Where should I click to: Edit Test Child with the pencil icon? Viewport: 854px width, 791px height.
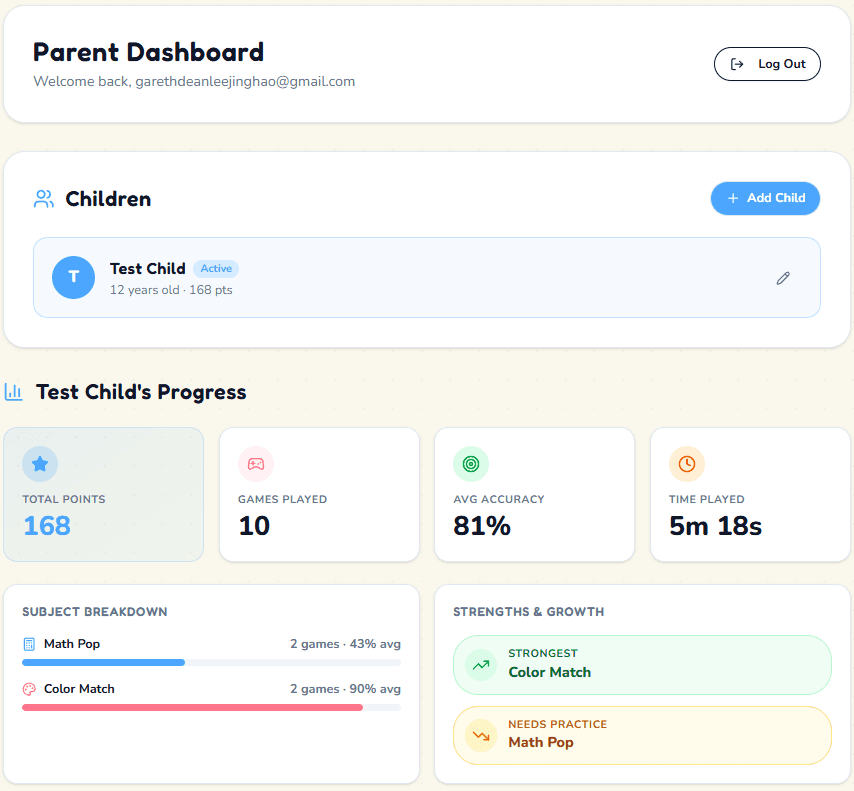[x=783, y=278]
